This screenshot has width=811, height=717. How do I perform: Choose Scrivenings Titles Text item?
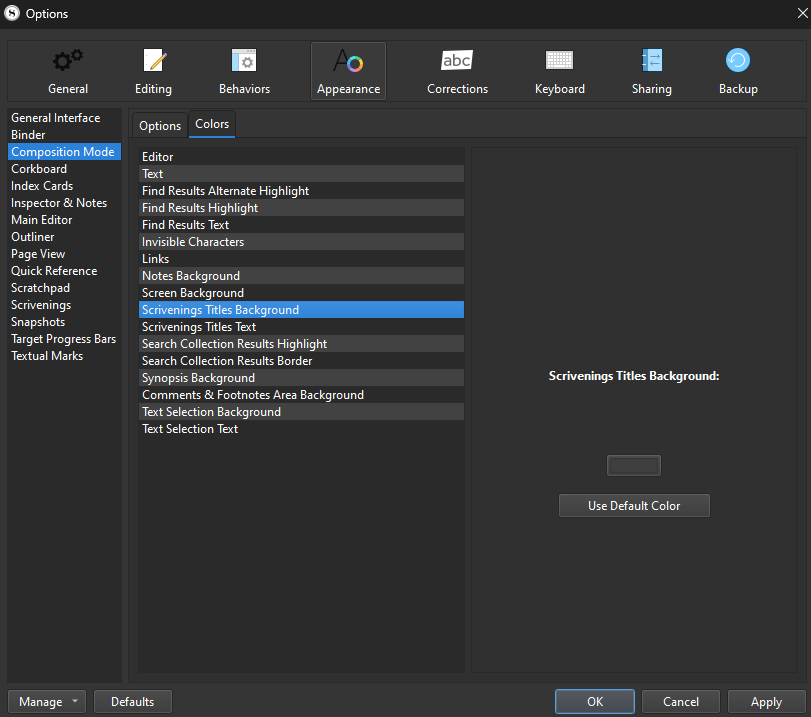click(302, 327)
